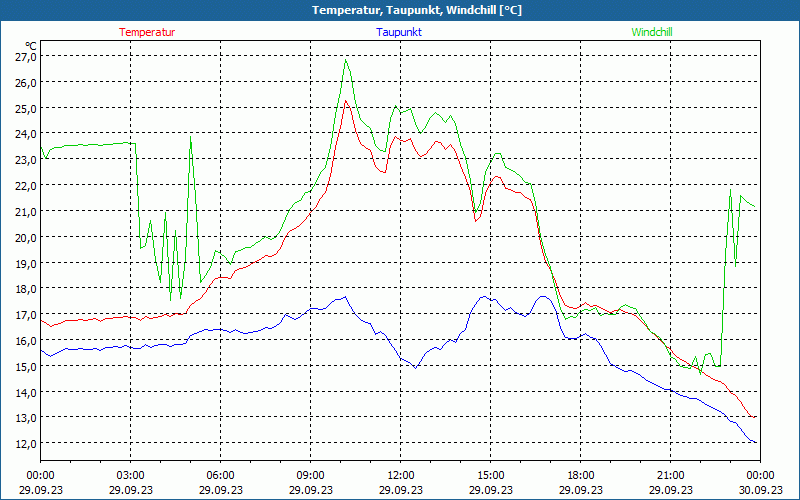
Task: Click the 16,0 y-axis value
Action: pyautogui.click(x=26, y=340)
